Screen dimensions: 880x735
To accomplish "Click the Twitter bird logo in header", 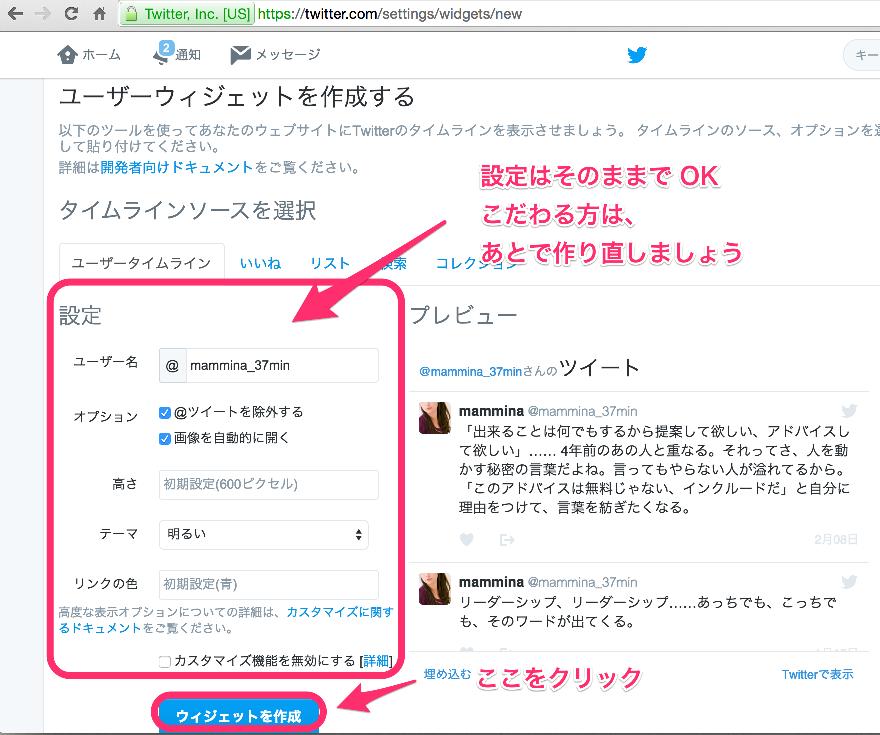I will 637,54.
